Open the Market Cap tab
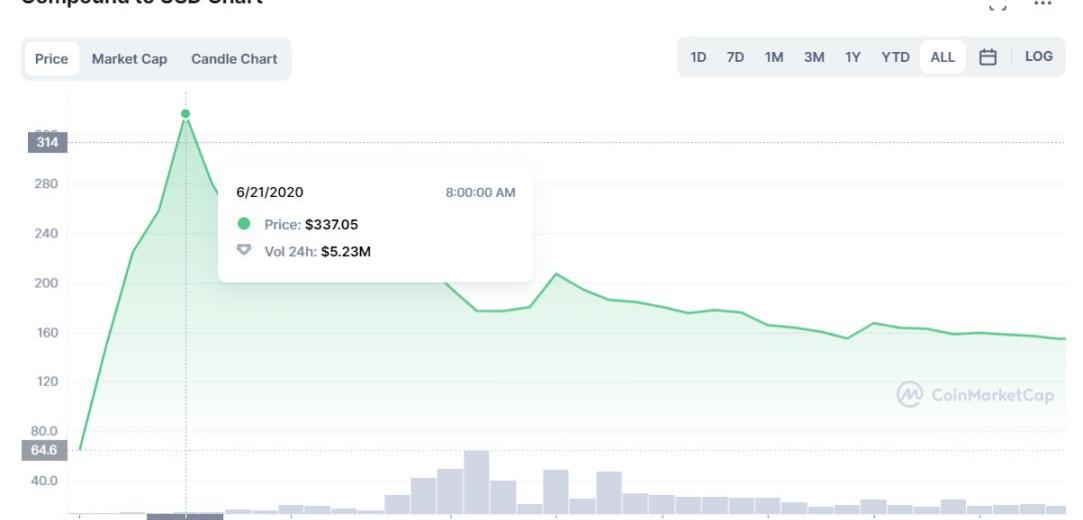The height and width of the screenshot is (520, 1083). [129, 59]
